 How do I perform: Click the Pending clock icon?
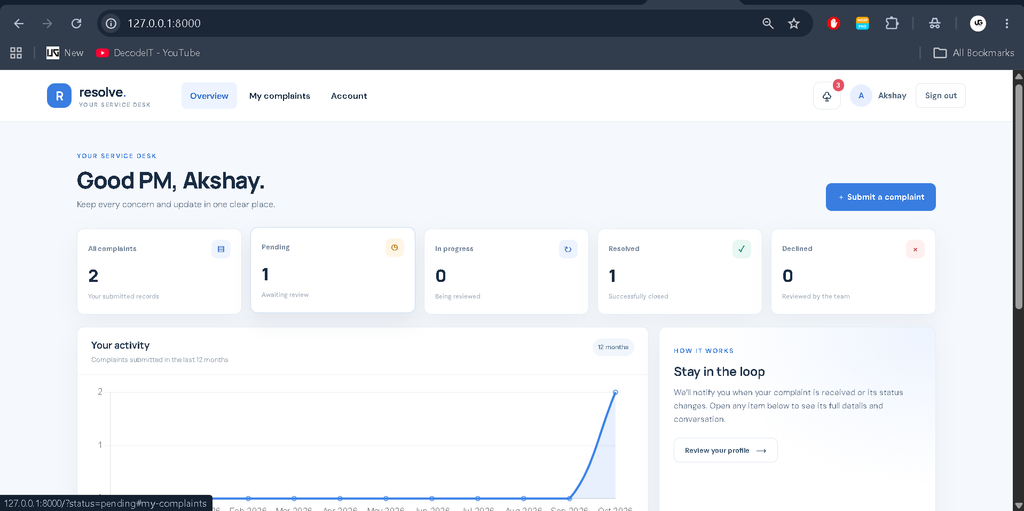point(394,248)
